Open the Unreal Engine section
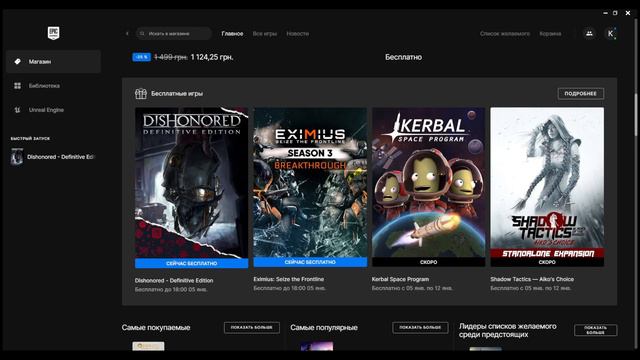The height and width of the screenshot is (360, 640). click(53, 110)
